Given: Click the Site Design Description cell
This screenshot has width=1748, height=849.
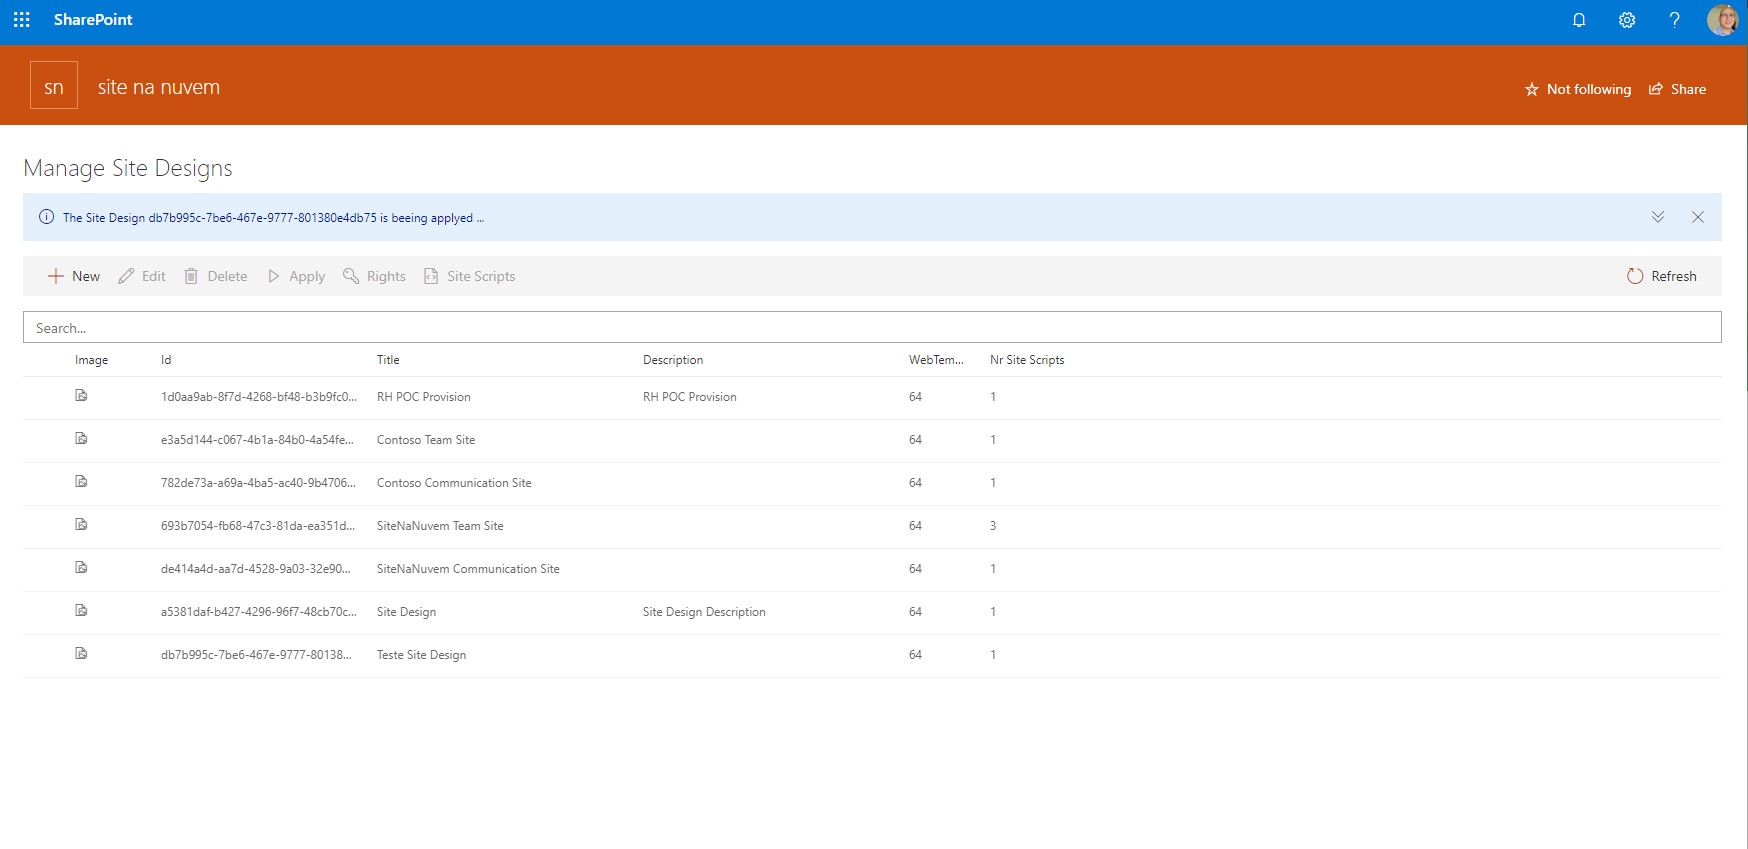Looking at the screenshot, I should coord(704,612).
